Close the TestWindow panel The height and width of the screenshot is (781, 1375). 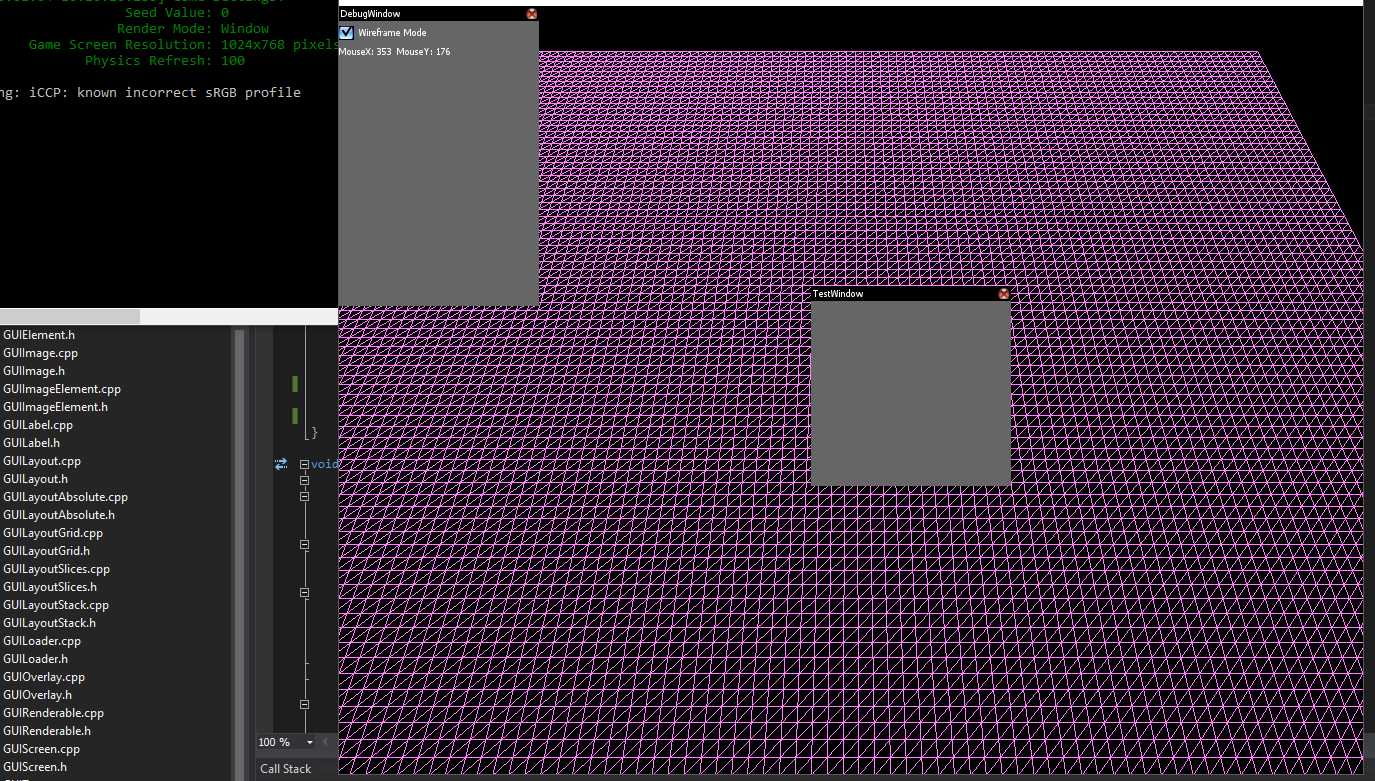point(1004,294)
